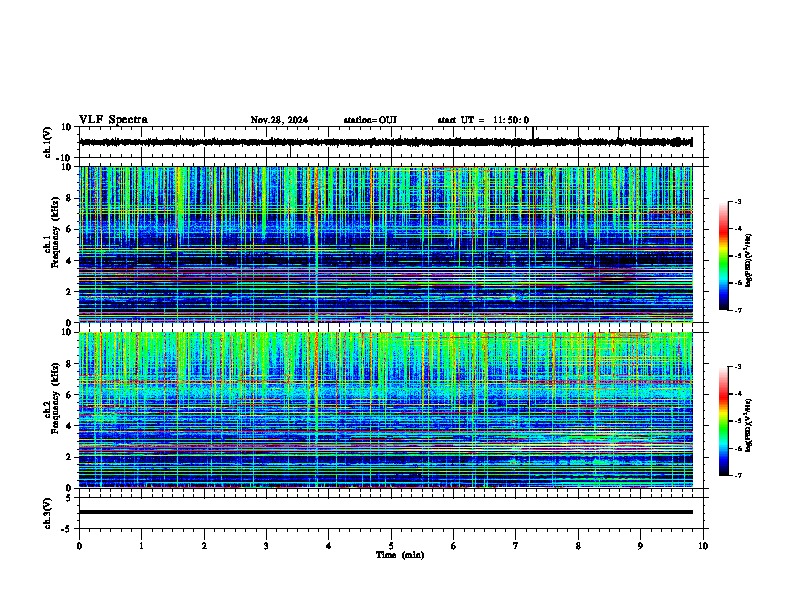The height and width of the screenshot is (612, 792).
Task: Click inside the ch.2 spectrogram panel
Action: (385, 410)
